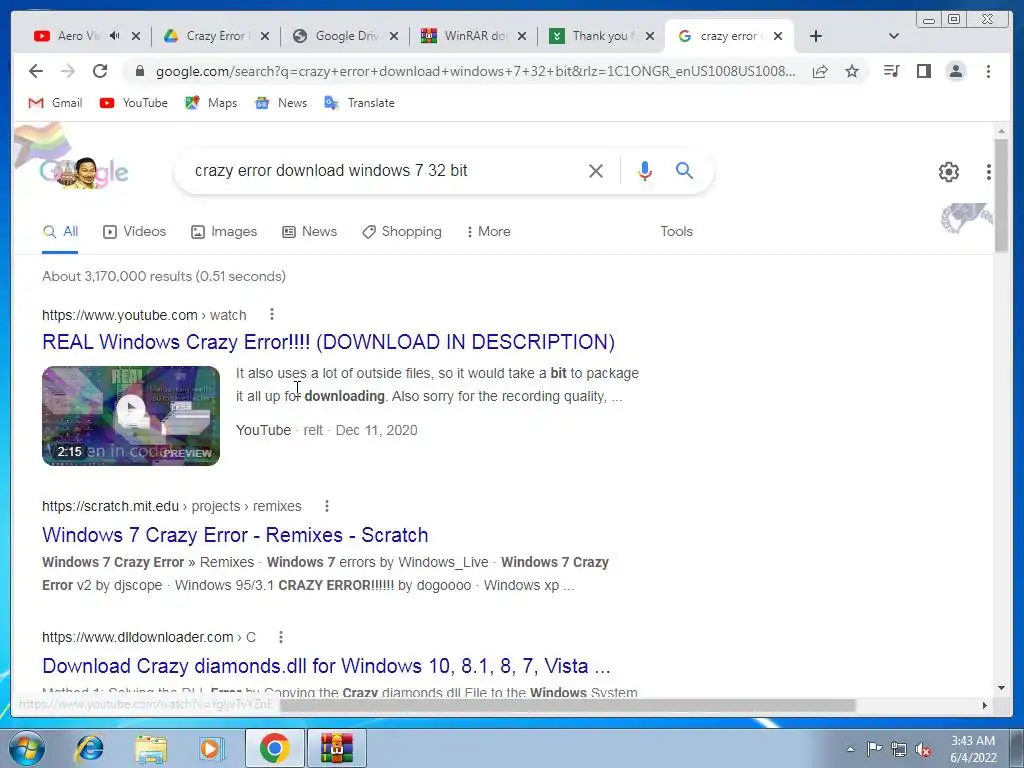Screen dimensions: 1024x768
Task: Select the All results filter
Action: (60, 231)
